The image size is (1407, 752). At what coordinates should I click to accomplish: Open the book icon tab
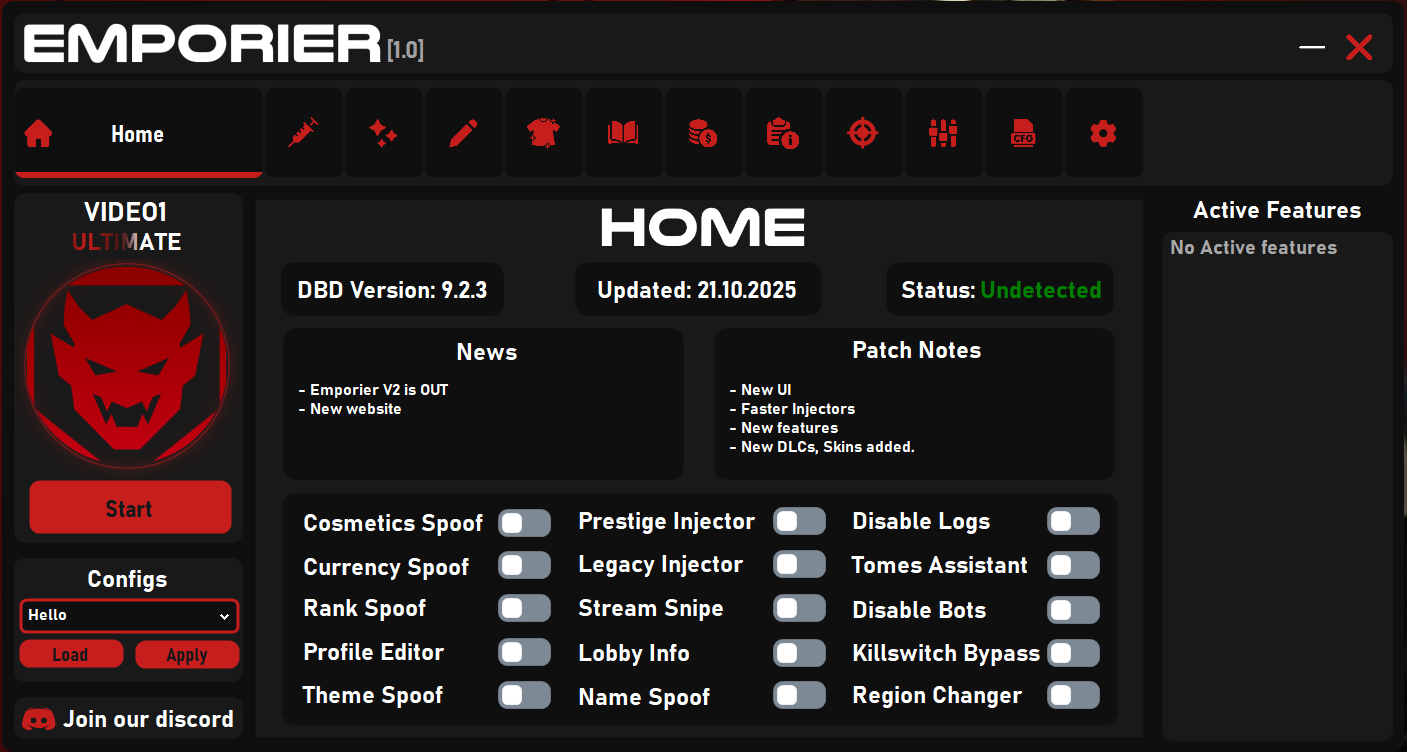[623, 133]
